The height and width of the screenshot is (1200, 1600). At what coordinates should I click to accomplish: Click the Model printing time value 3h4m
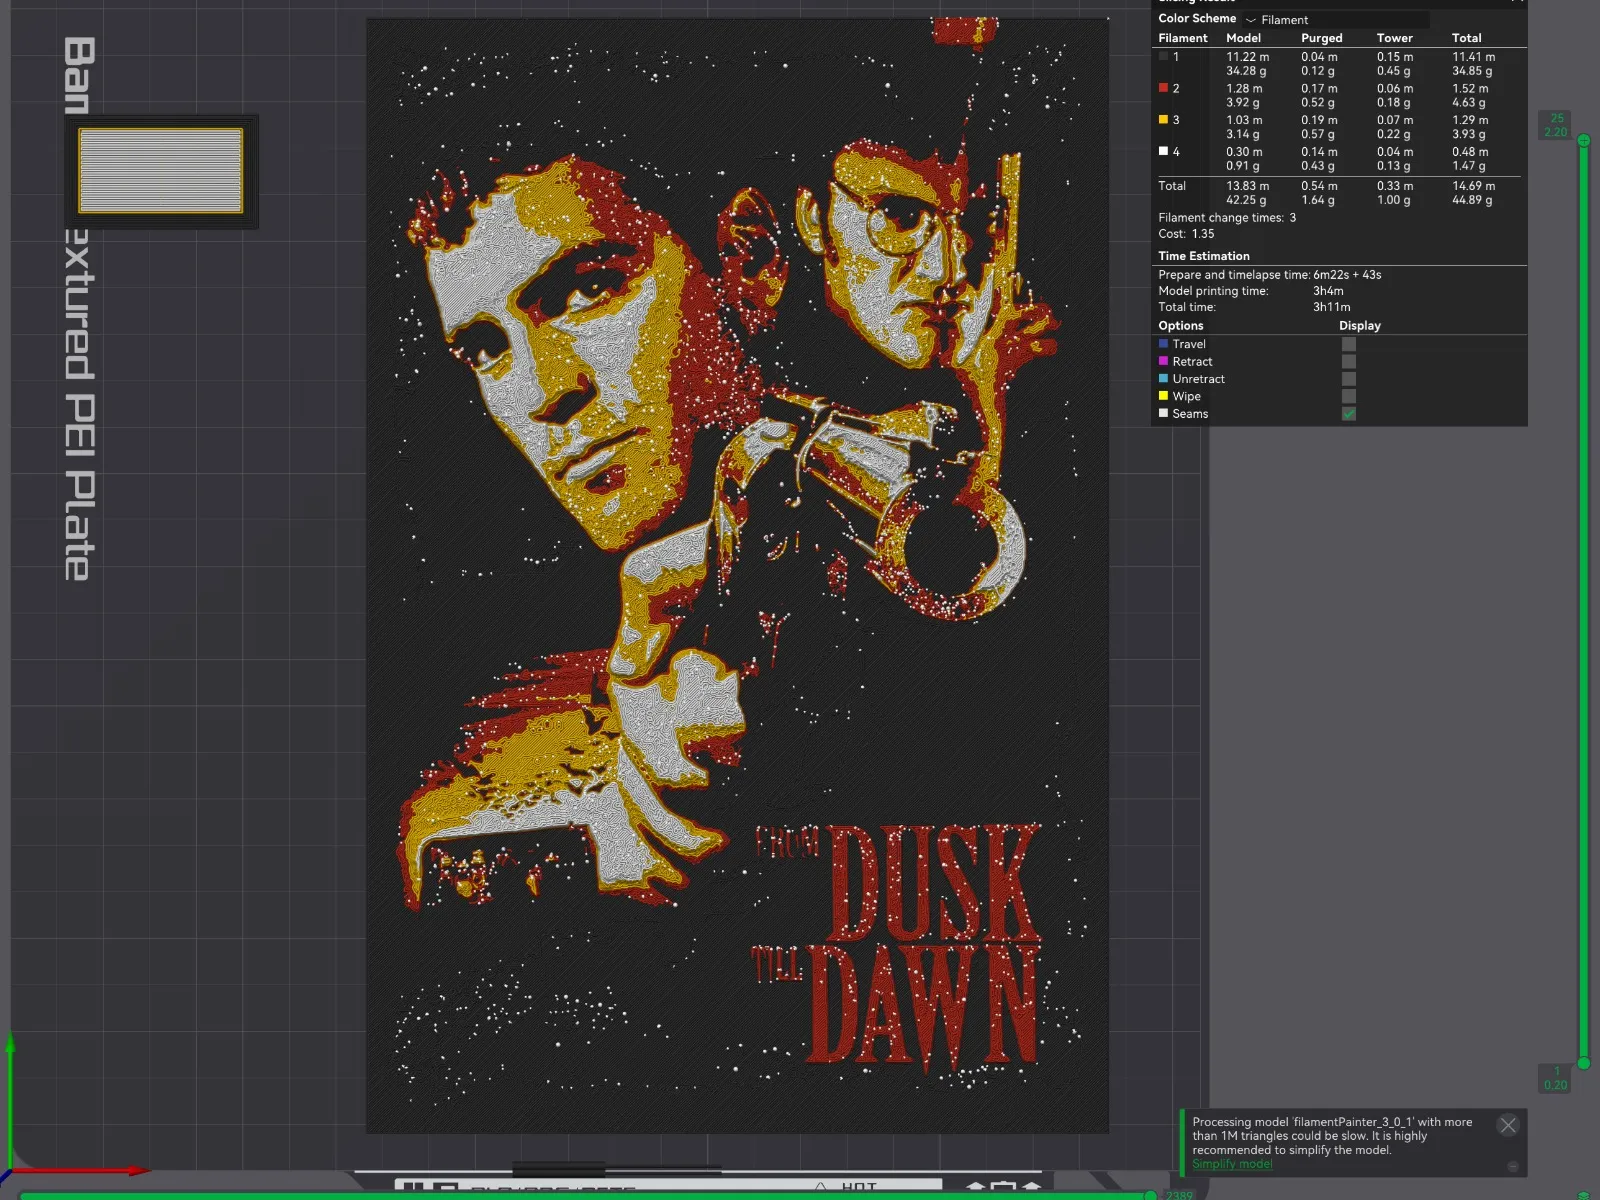click(x=1328, y=291)
